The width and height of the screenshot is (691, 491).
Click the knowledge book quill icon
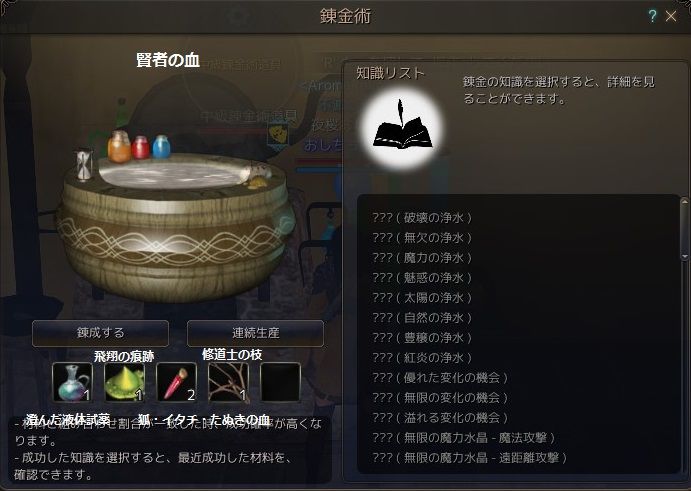coord(401,128)
